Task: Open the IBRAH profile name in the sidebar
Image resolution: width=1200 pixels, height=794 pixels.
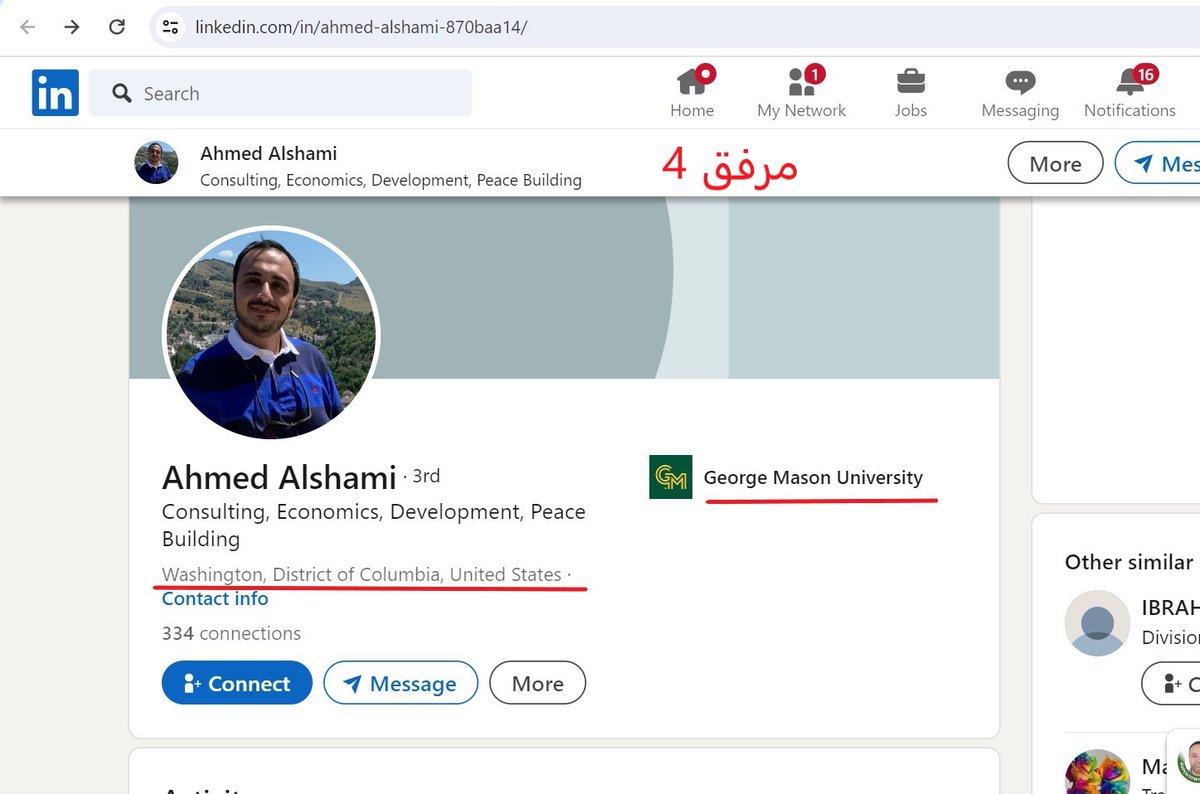Action: 1170,608
